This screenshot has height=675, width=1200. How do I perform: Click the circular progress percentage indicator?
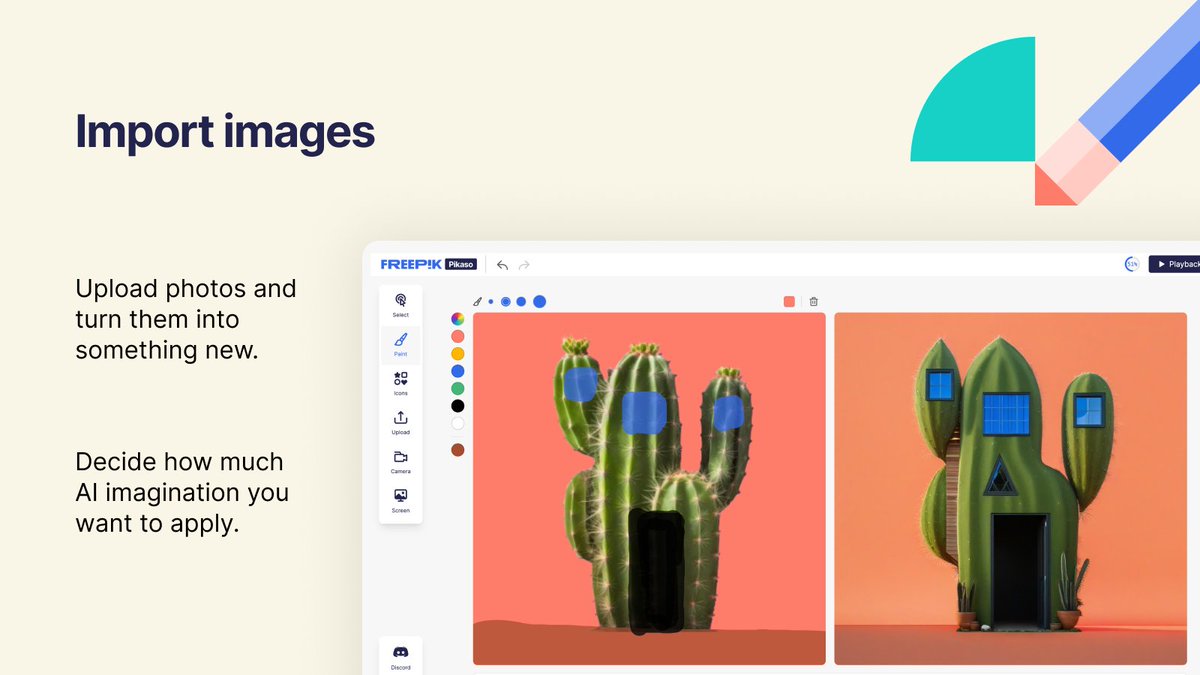pos(1132,264)
